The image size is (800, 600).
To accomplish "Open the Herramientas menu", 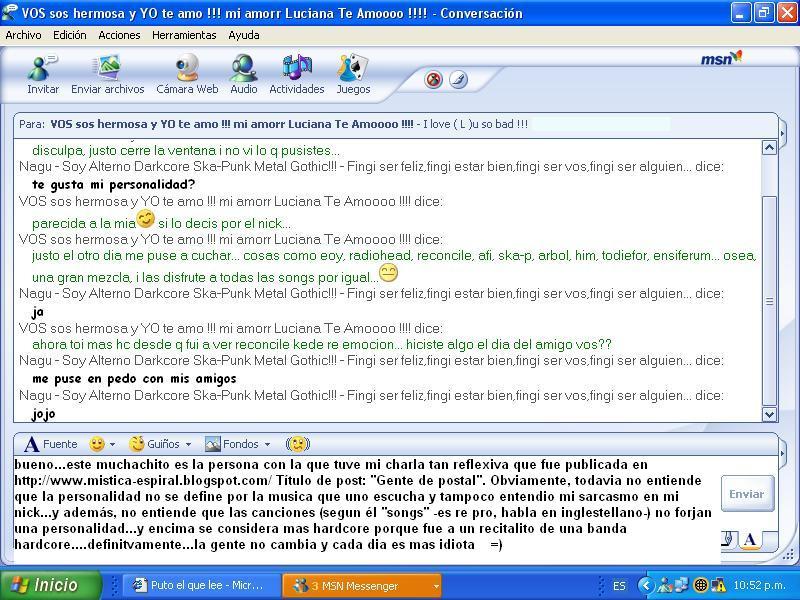I will (x=184, y=35).
